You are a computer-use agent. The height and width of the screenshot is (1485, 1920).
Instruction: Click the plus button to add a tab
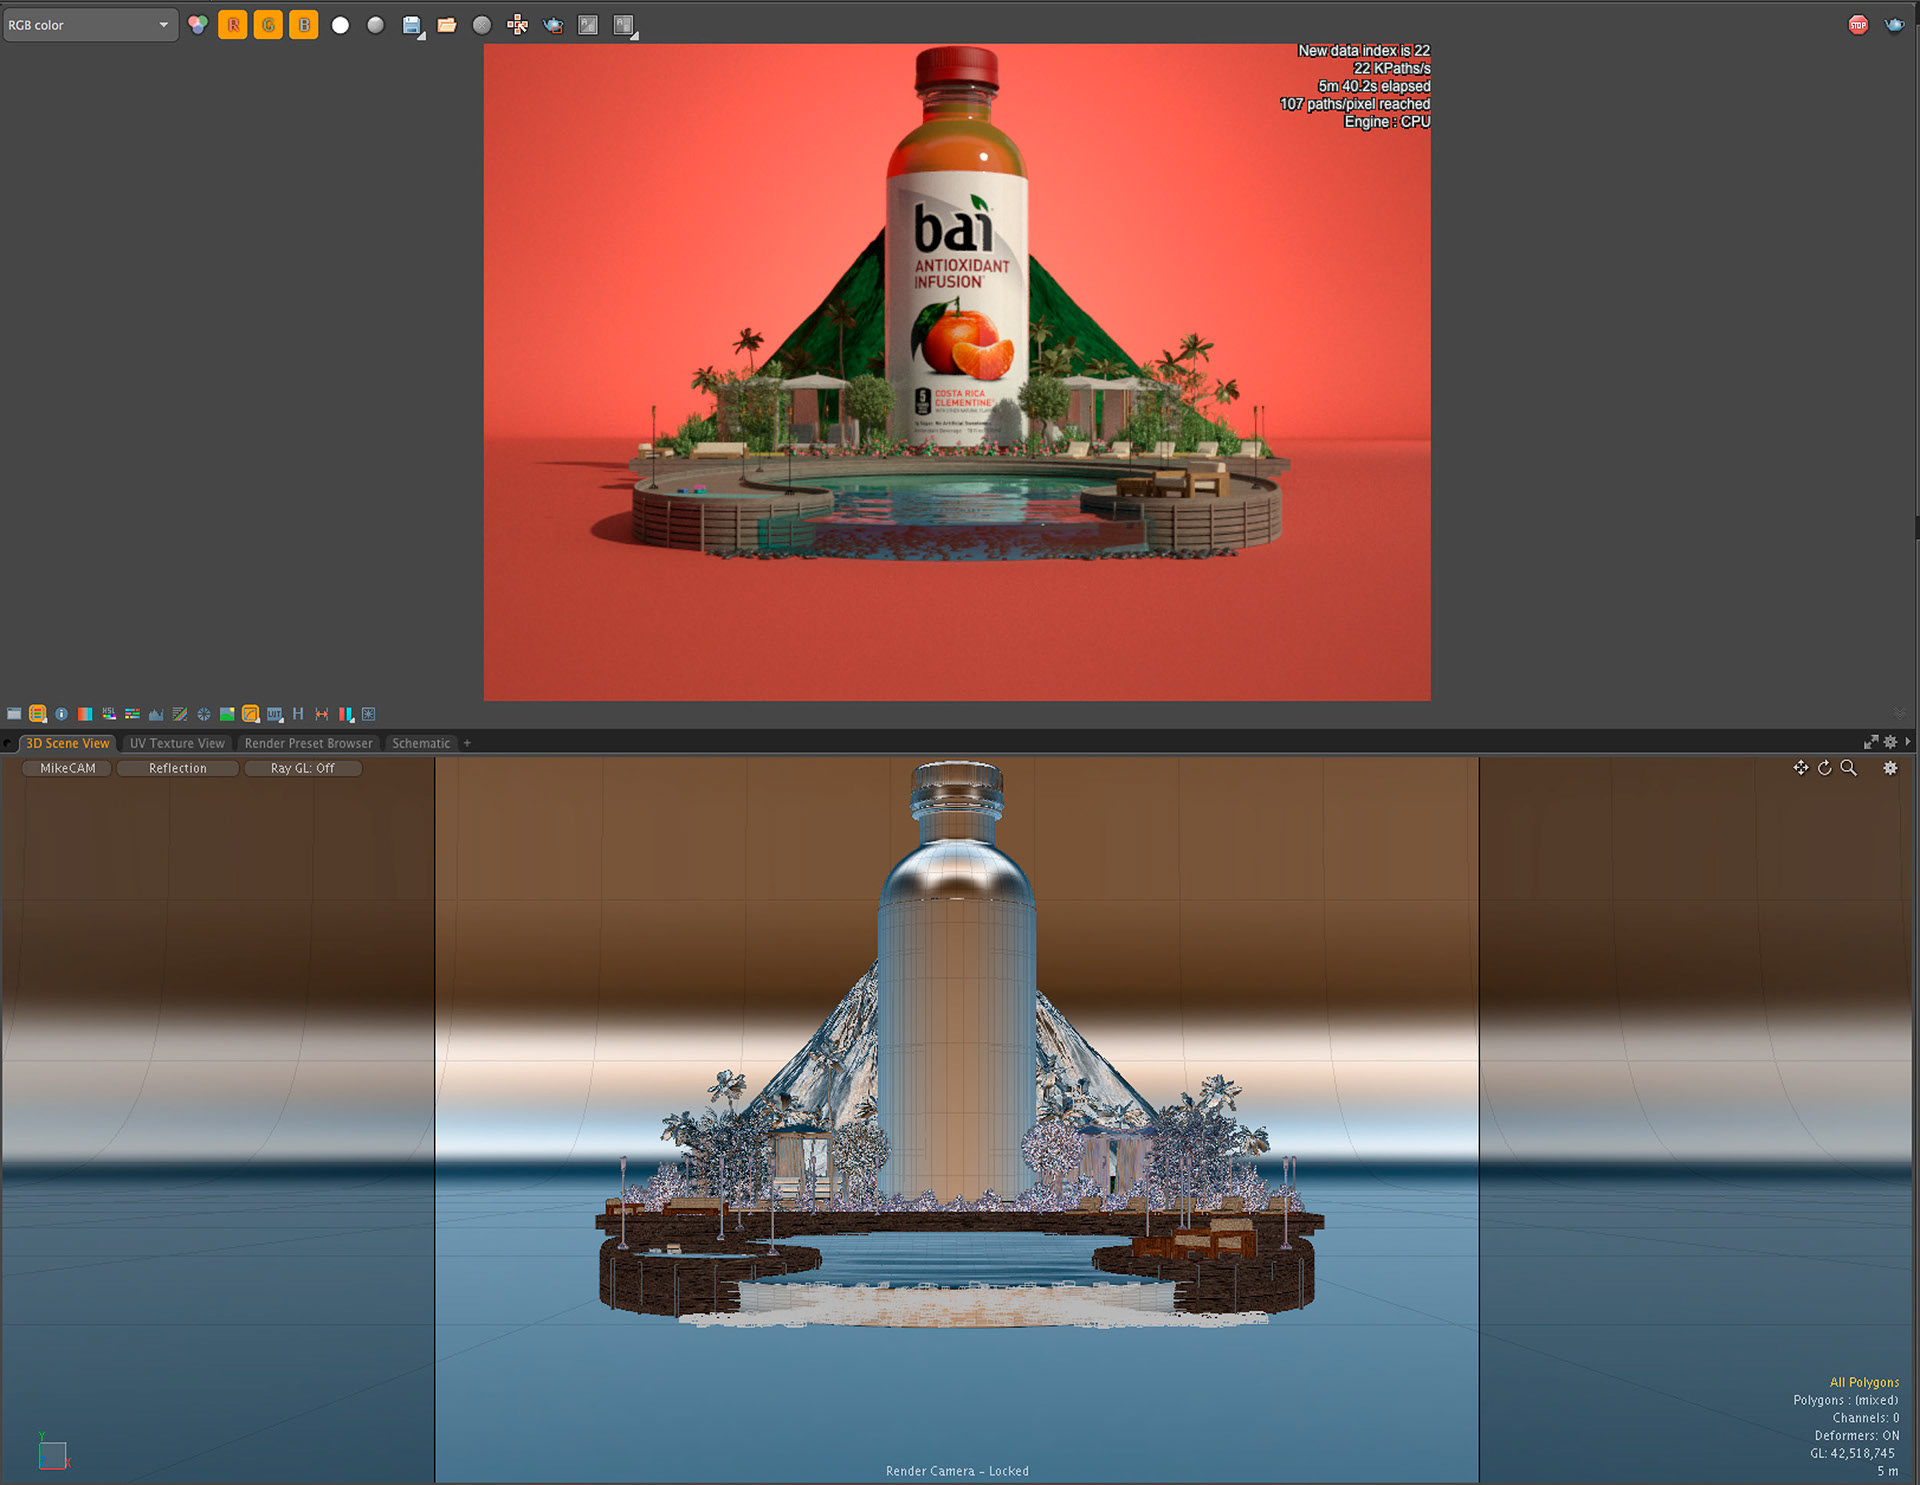pyautogui.click(x=467, y=743)
